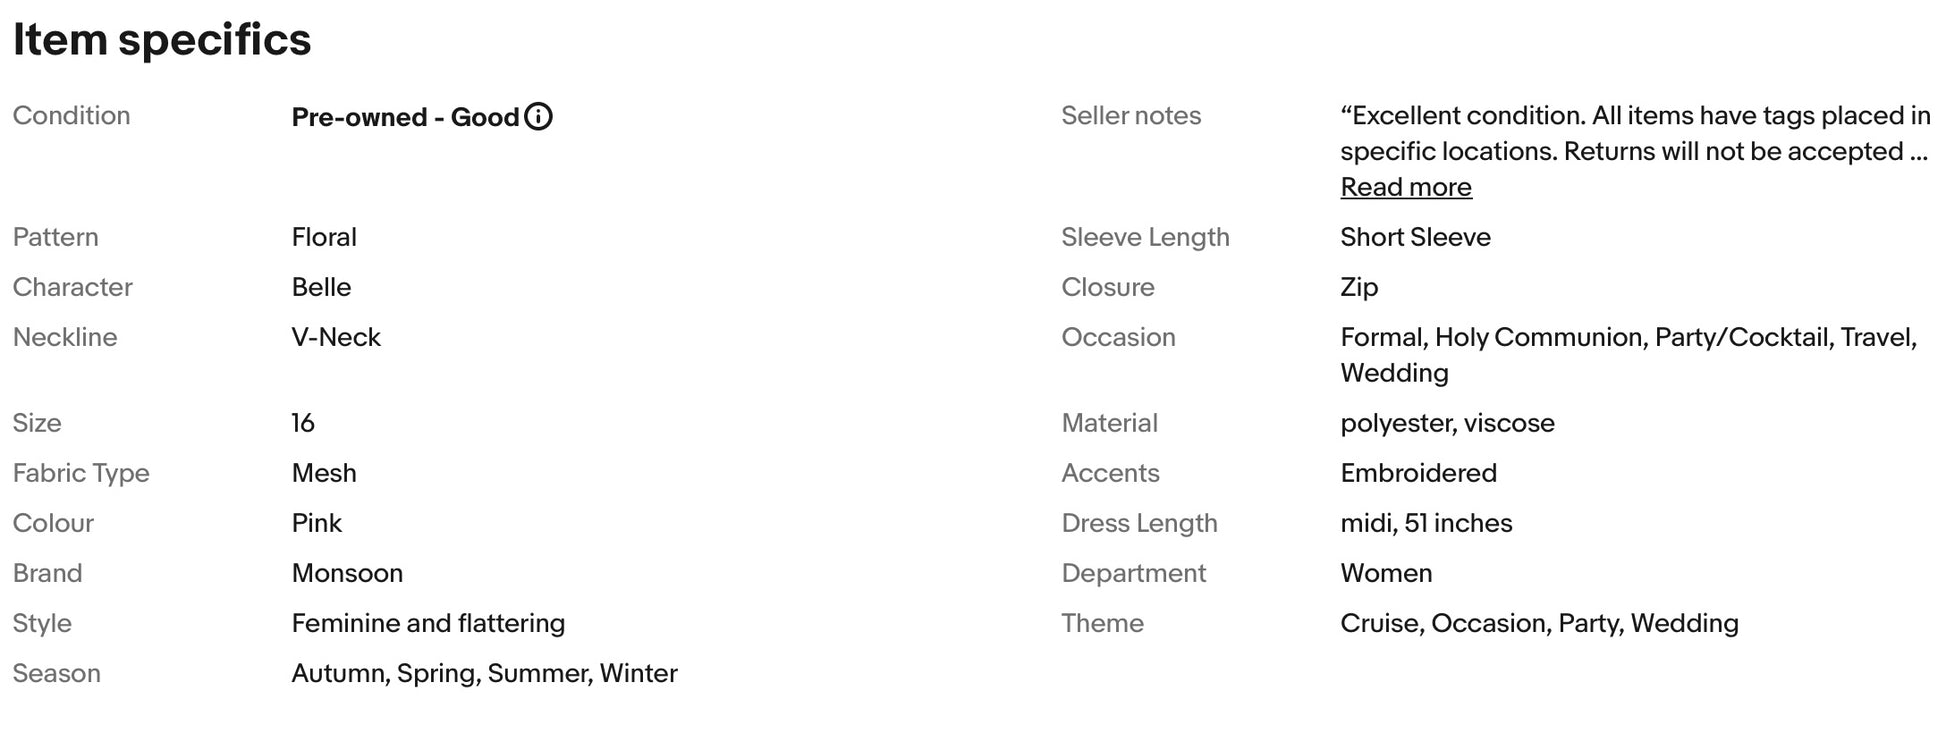Click the Belle character value
Screen dimensions: 1946x733
(321, 287)
